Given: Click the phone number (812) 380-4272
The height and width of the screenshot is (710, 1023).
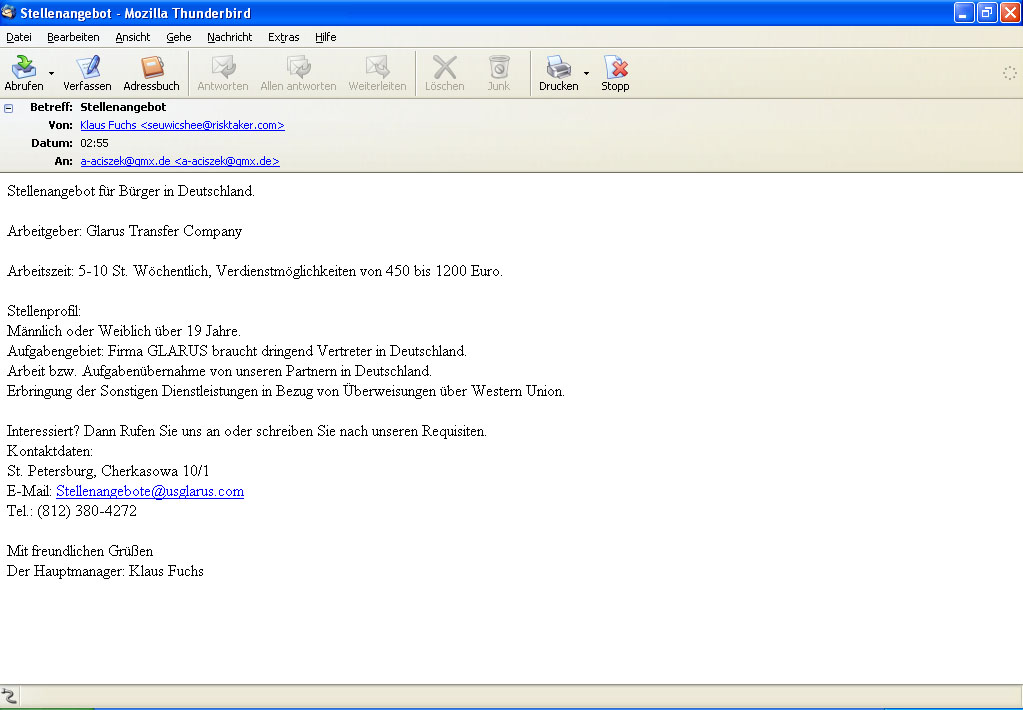Looking at the screenshot, I should point(87,511).
